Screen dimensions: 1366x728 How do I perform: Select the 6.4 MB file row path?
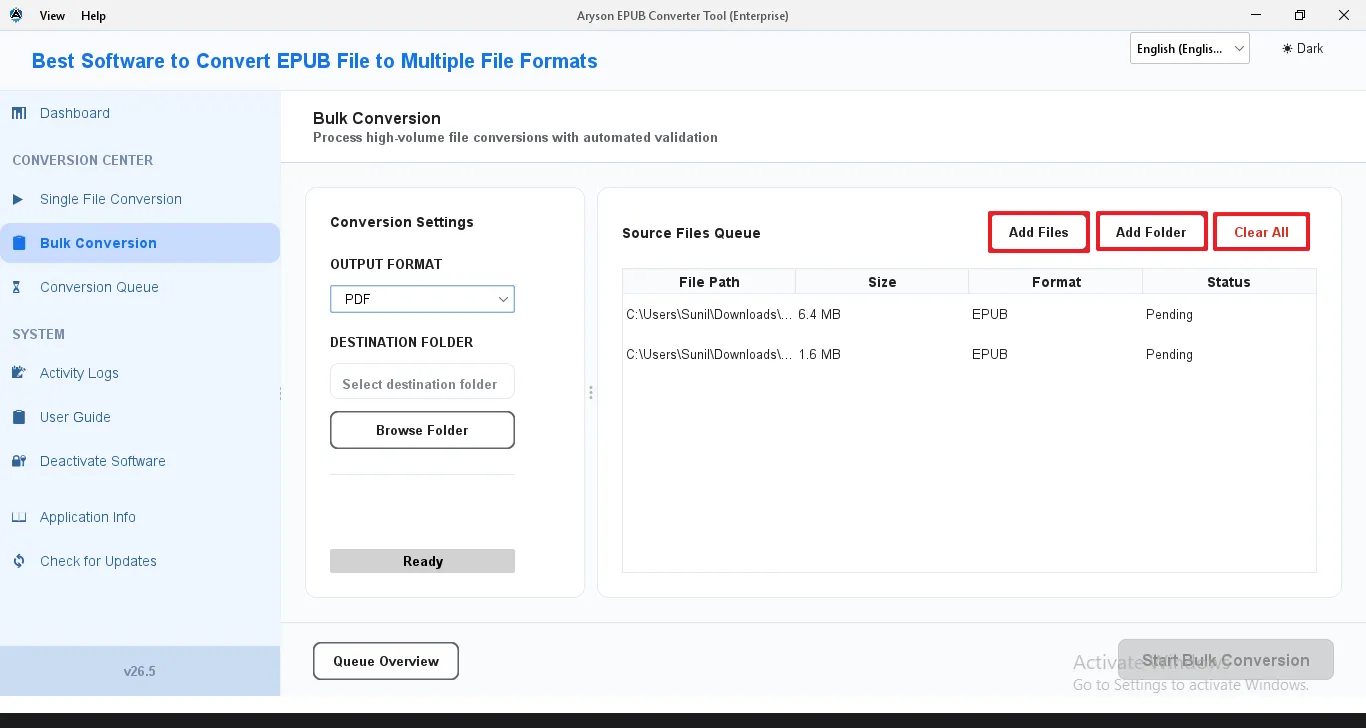(709, 314)
